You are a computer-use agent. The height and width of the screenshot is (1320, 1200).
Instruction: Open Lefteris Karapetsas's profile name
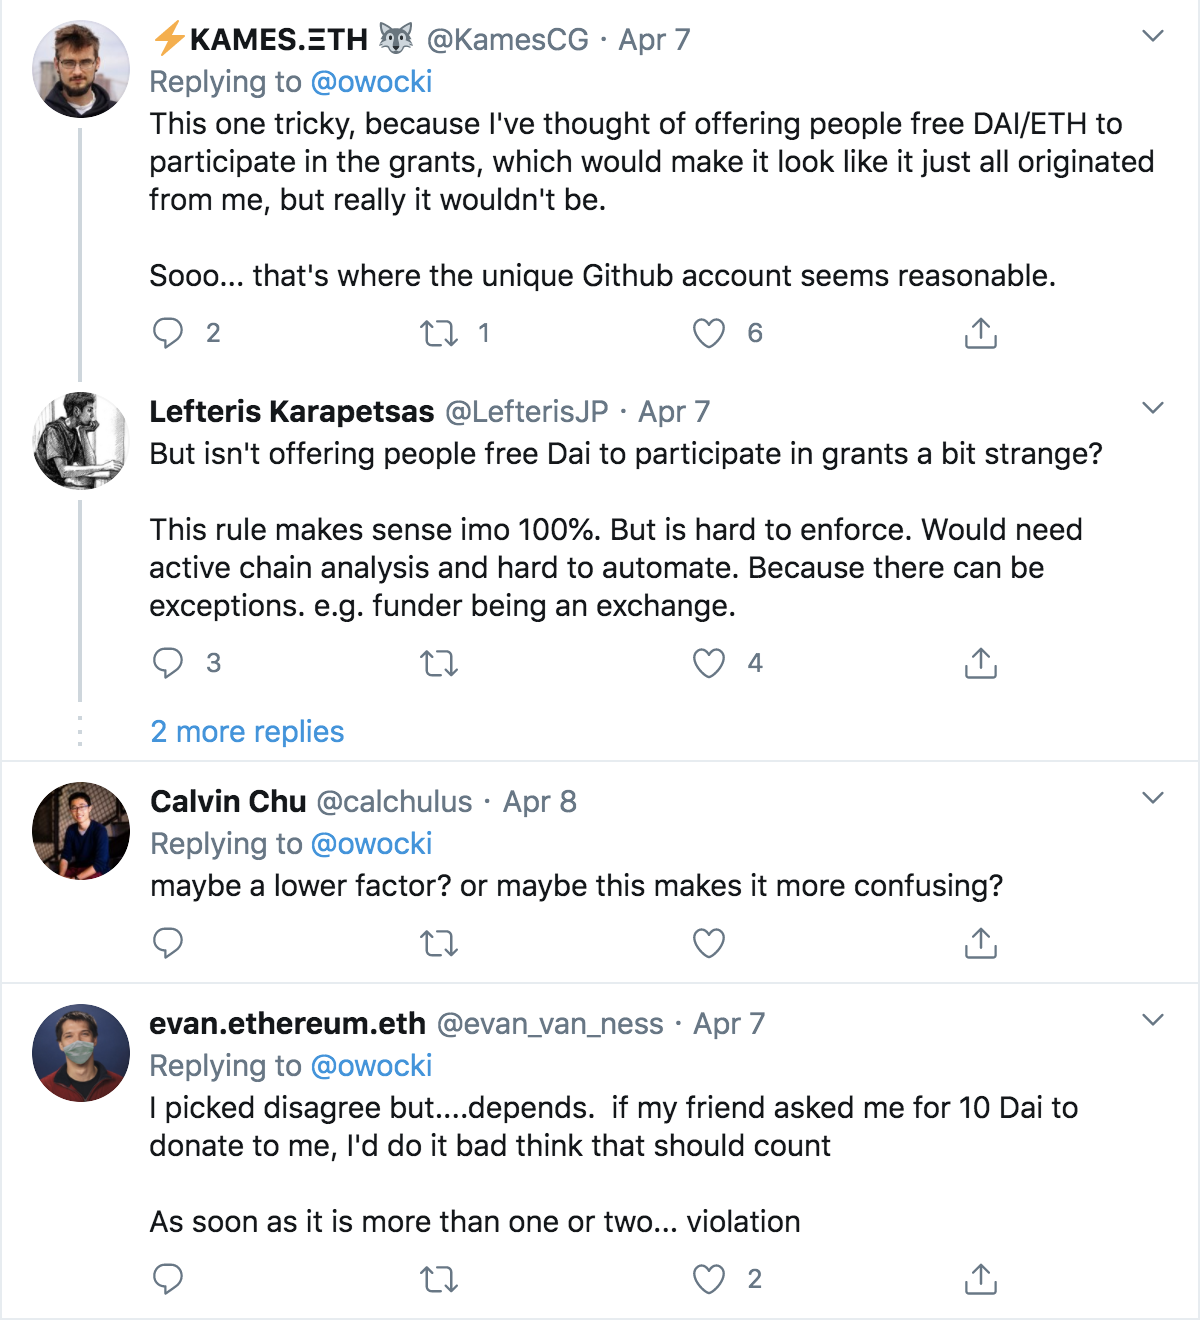(x=292, y=412)
